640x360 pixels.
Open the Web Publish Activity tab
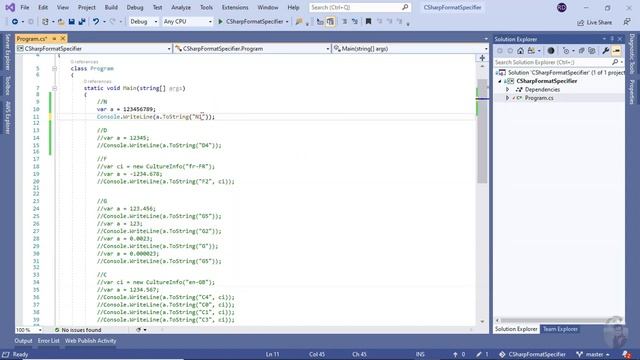[91, 341]
